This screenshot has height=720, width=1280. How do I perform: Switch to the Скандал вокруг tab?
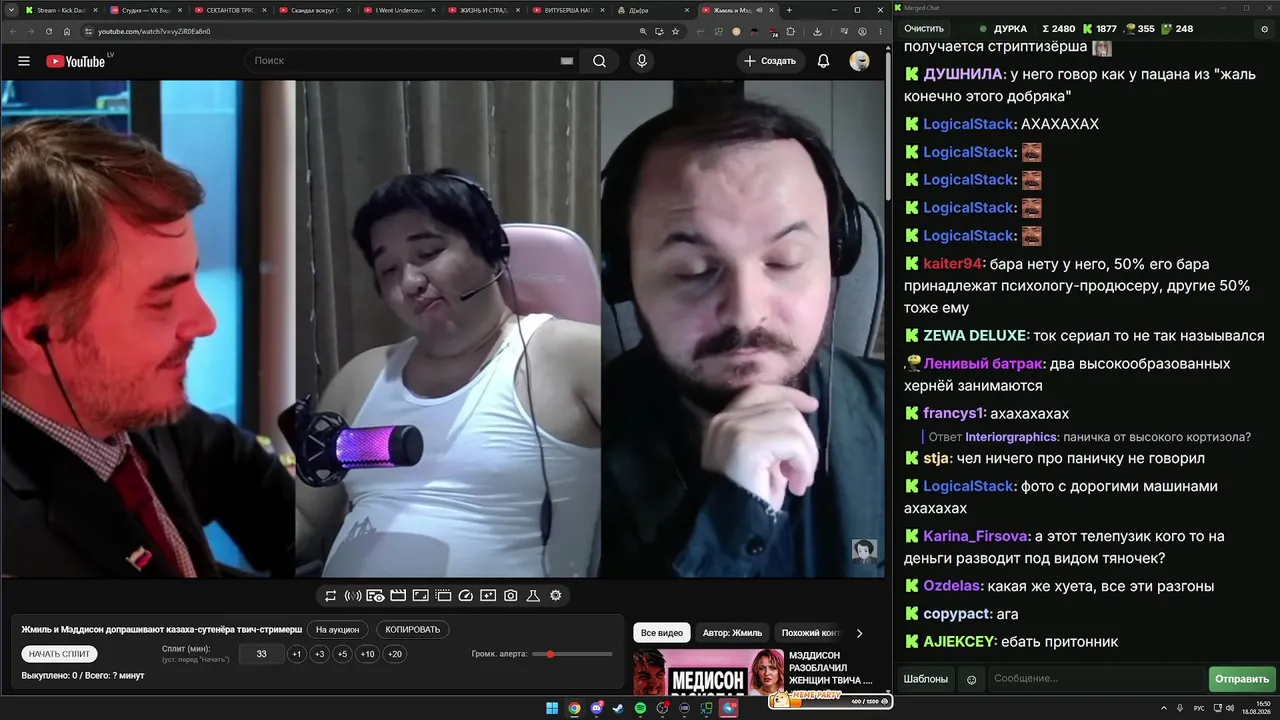314,10
